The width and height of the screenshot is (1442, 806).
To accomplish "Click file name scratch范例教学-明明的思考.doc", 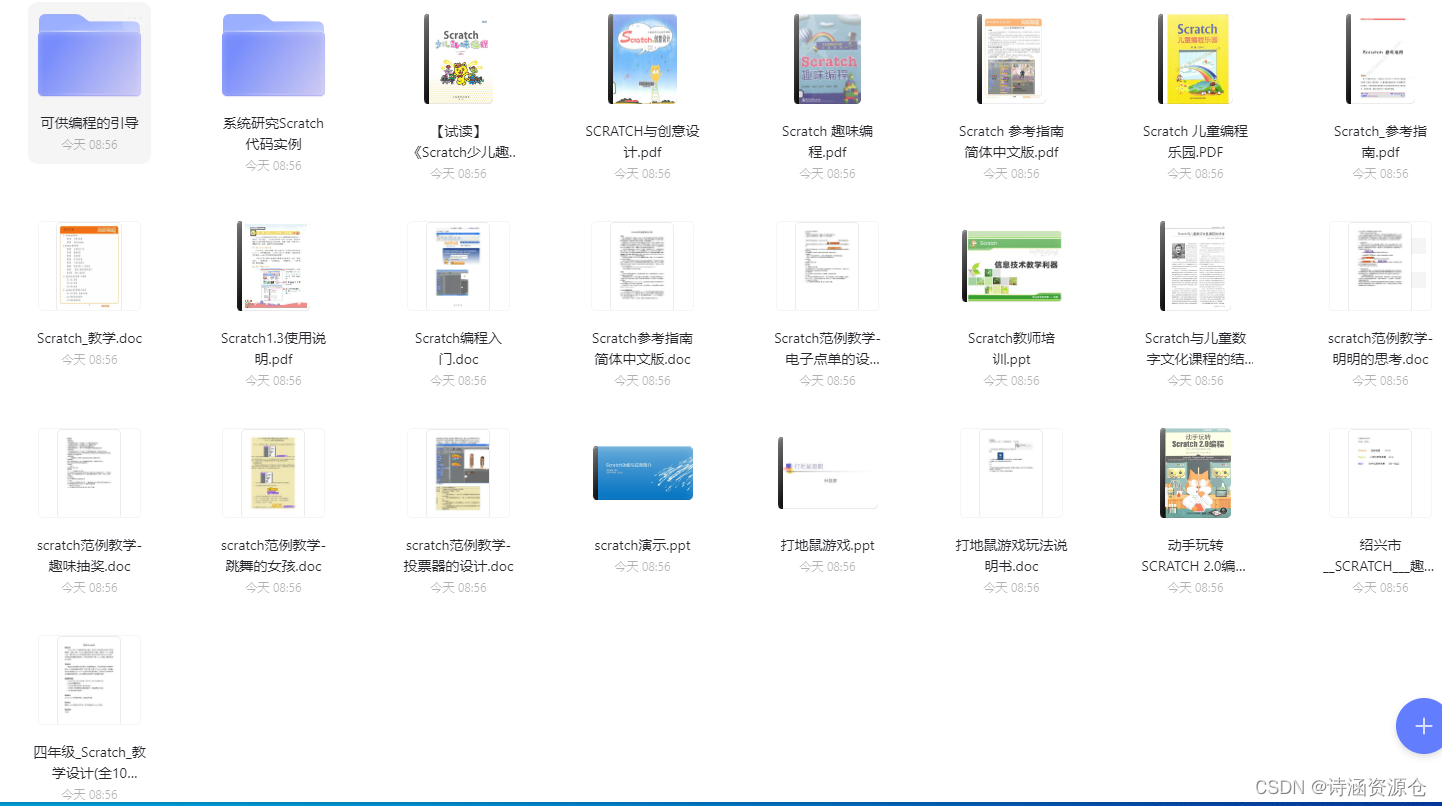I will point(1380,349).
